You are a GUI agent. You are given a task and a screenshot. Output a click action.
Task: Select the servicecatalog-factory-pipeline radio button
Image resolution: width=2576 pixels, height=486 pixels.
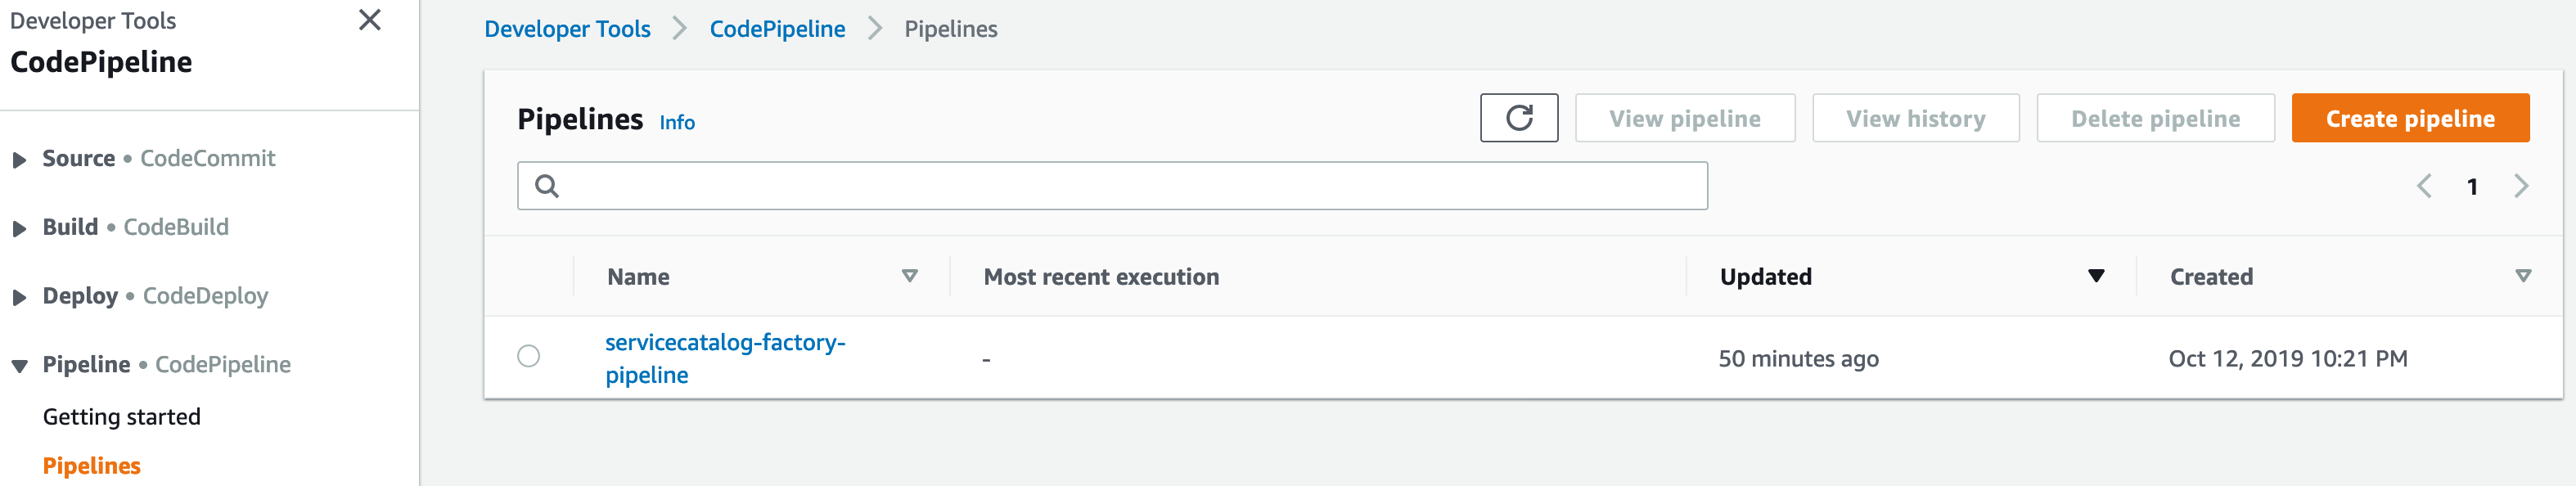click(x=529, y=356)
